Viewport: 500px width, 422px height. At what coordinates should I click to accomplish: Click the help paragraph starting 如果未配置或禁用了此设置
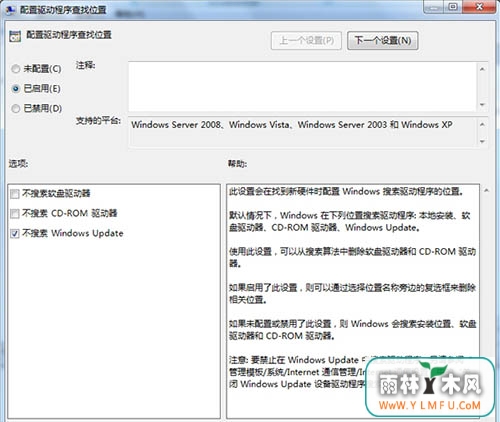pyautogui.click(x=352, y=330)
